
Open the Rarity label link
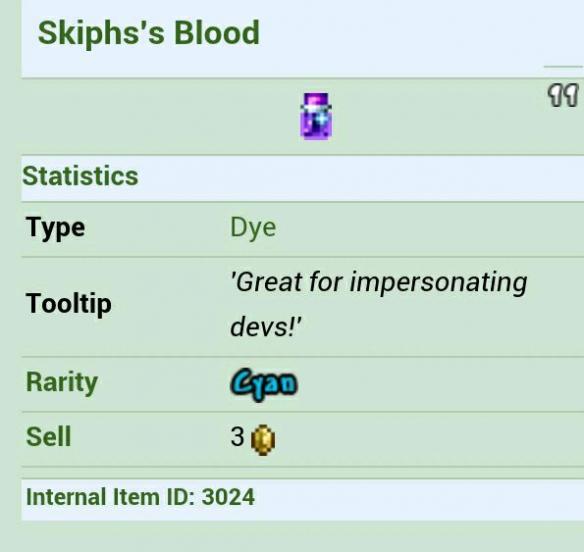coord(62,383)
